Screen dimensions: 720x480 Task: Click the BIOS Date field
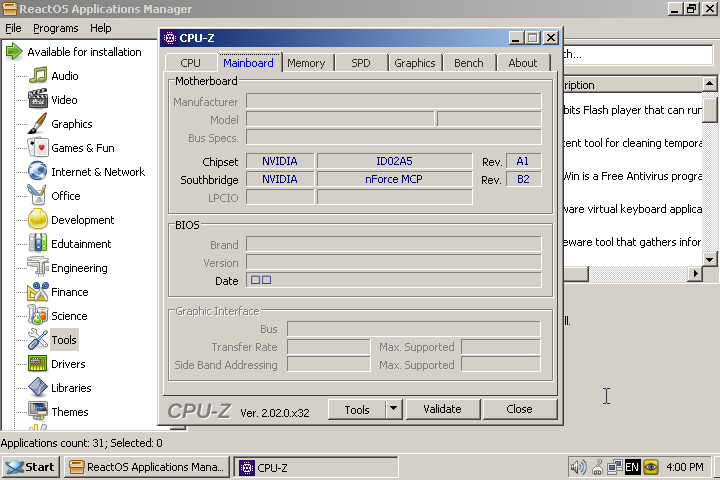pyautogui.click(x=394, y=280)
